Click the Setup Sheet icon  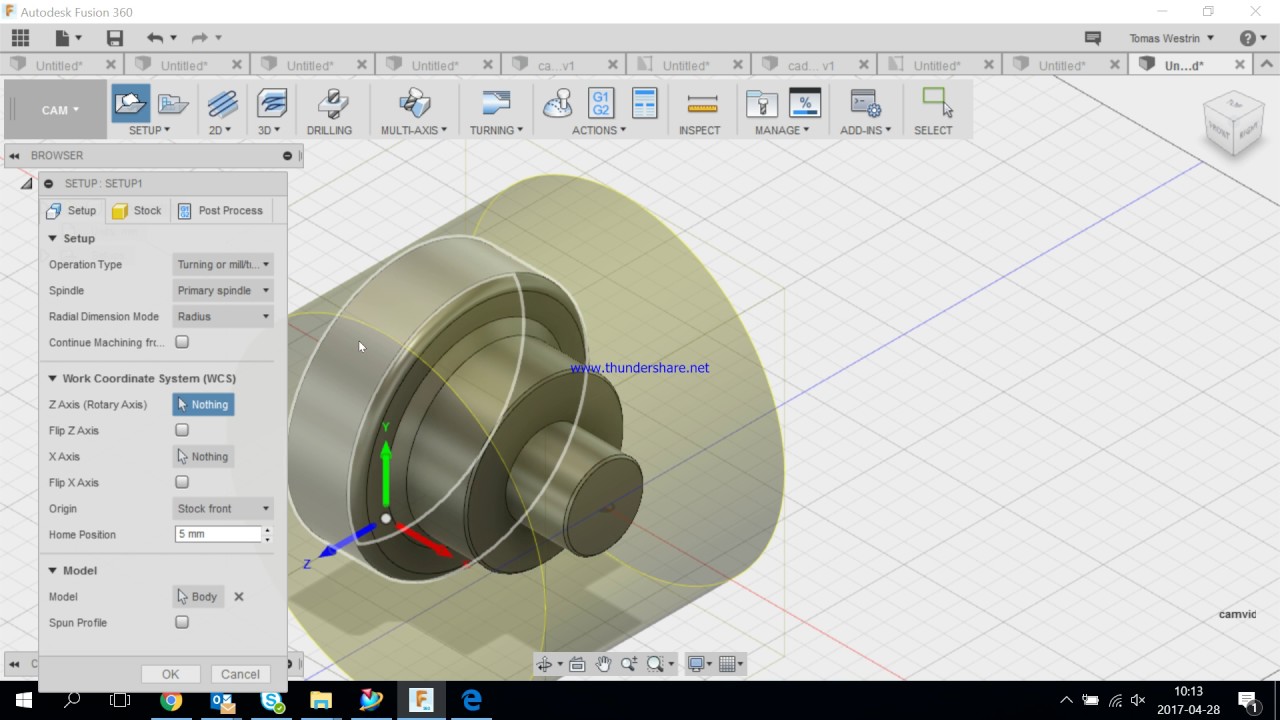(645, 103)
